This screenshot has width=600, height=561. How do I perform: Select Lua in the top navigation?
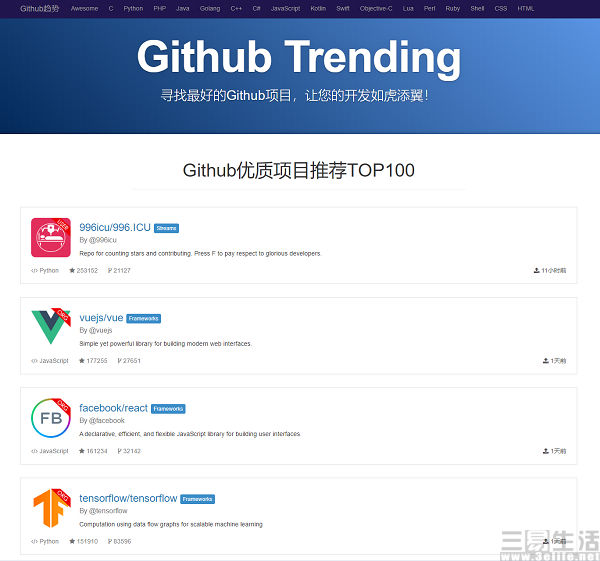(408, 8)
